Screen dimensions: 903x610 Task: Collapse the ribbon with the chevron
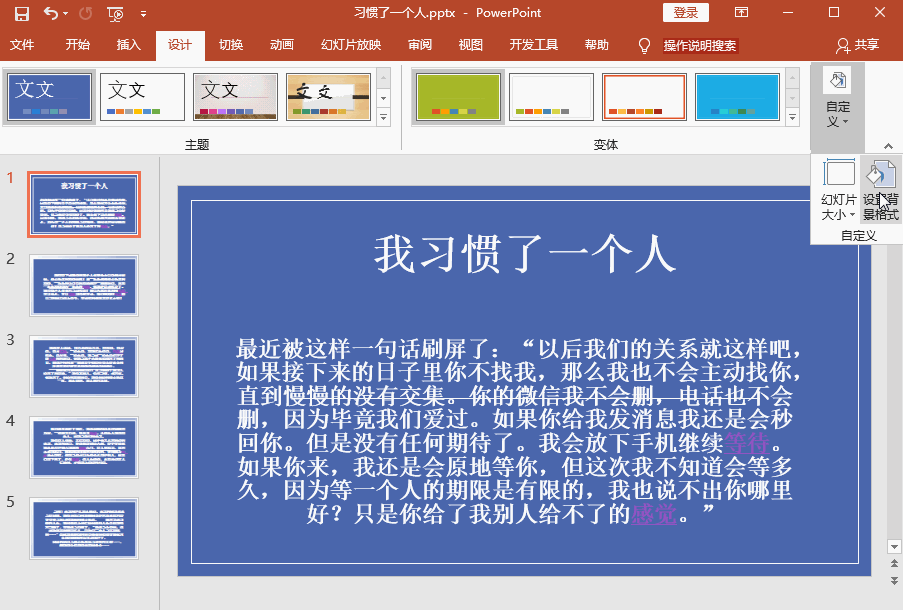pos(889,146)
